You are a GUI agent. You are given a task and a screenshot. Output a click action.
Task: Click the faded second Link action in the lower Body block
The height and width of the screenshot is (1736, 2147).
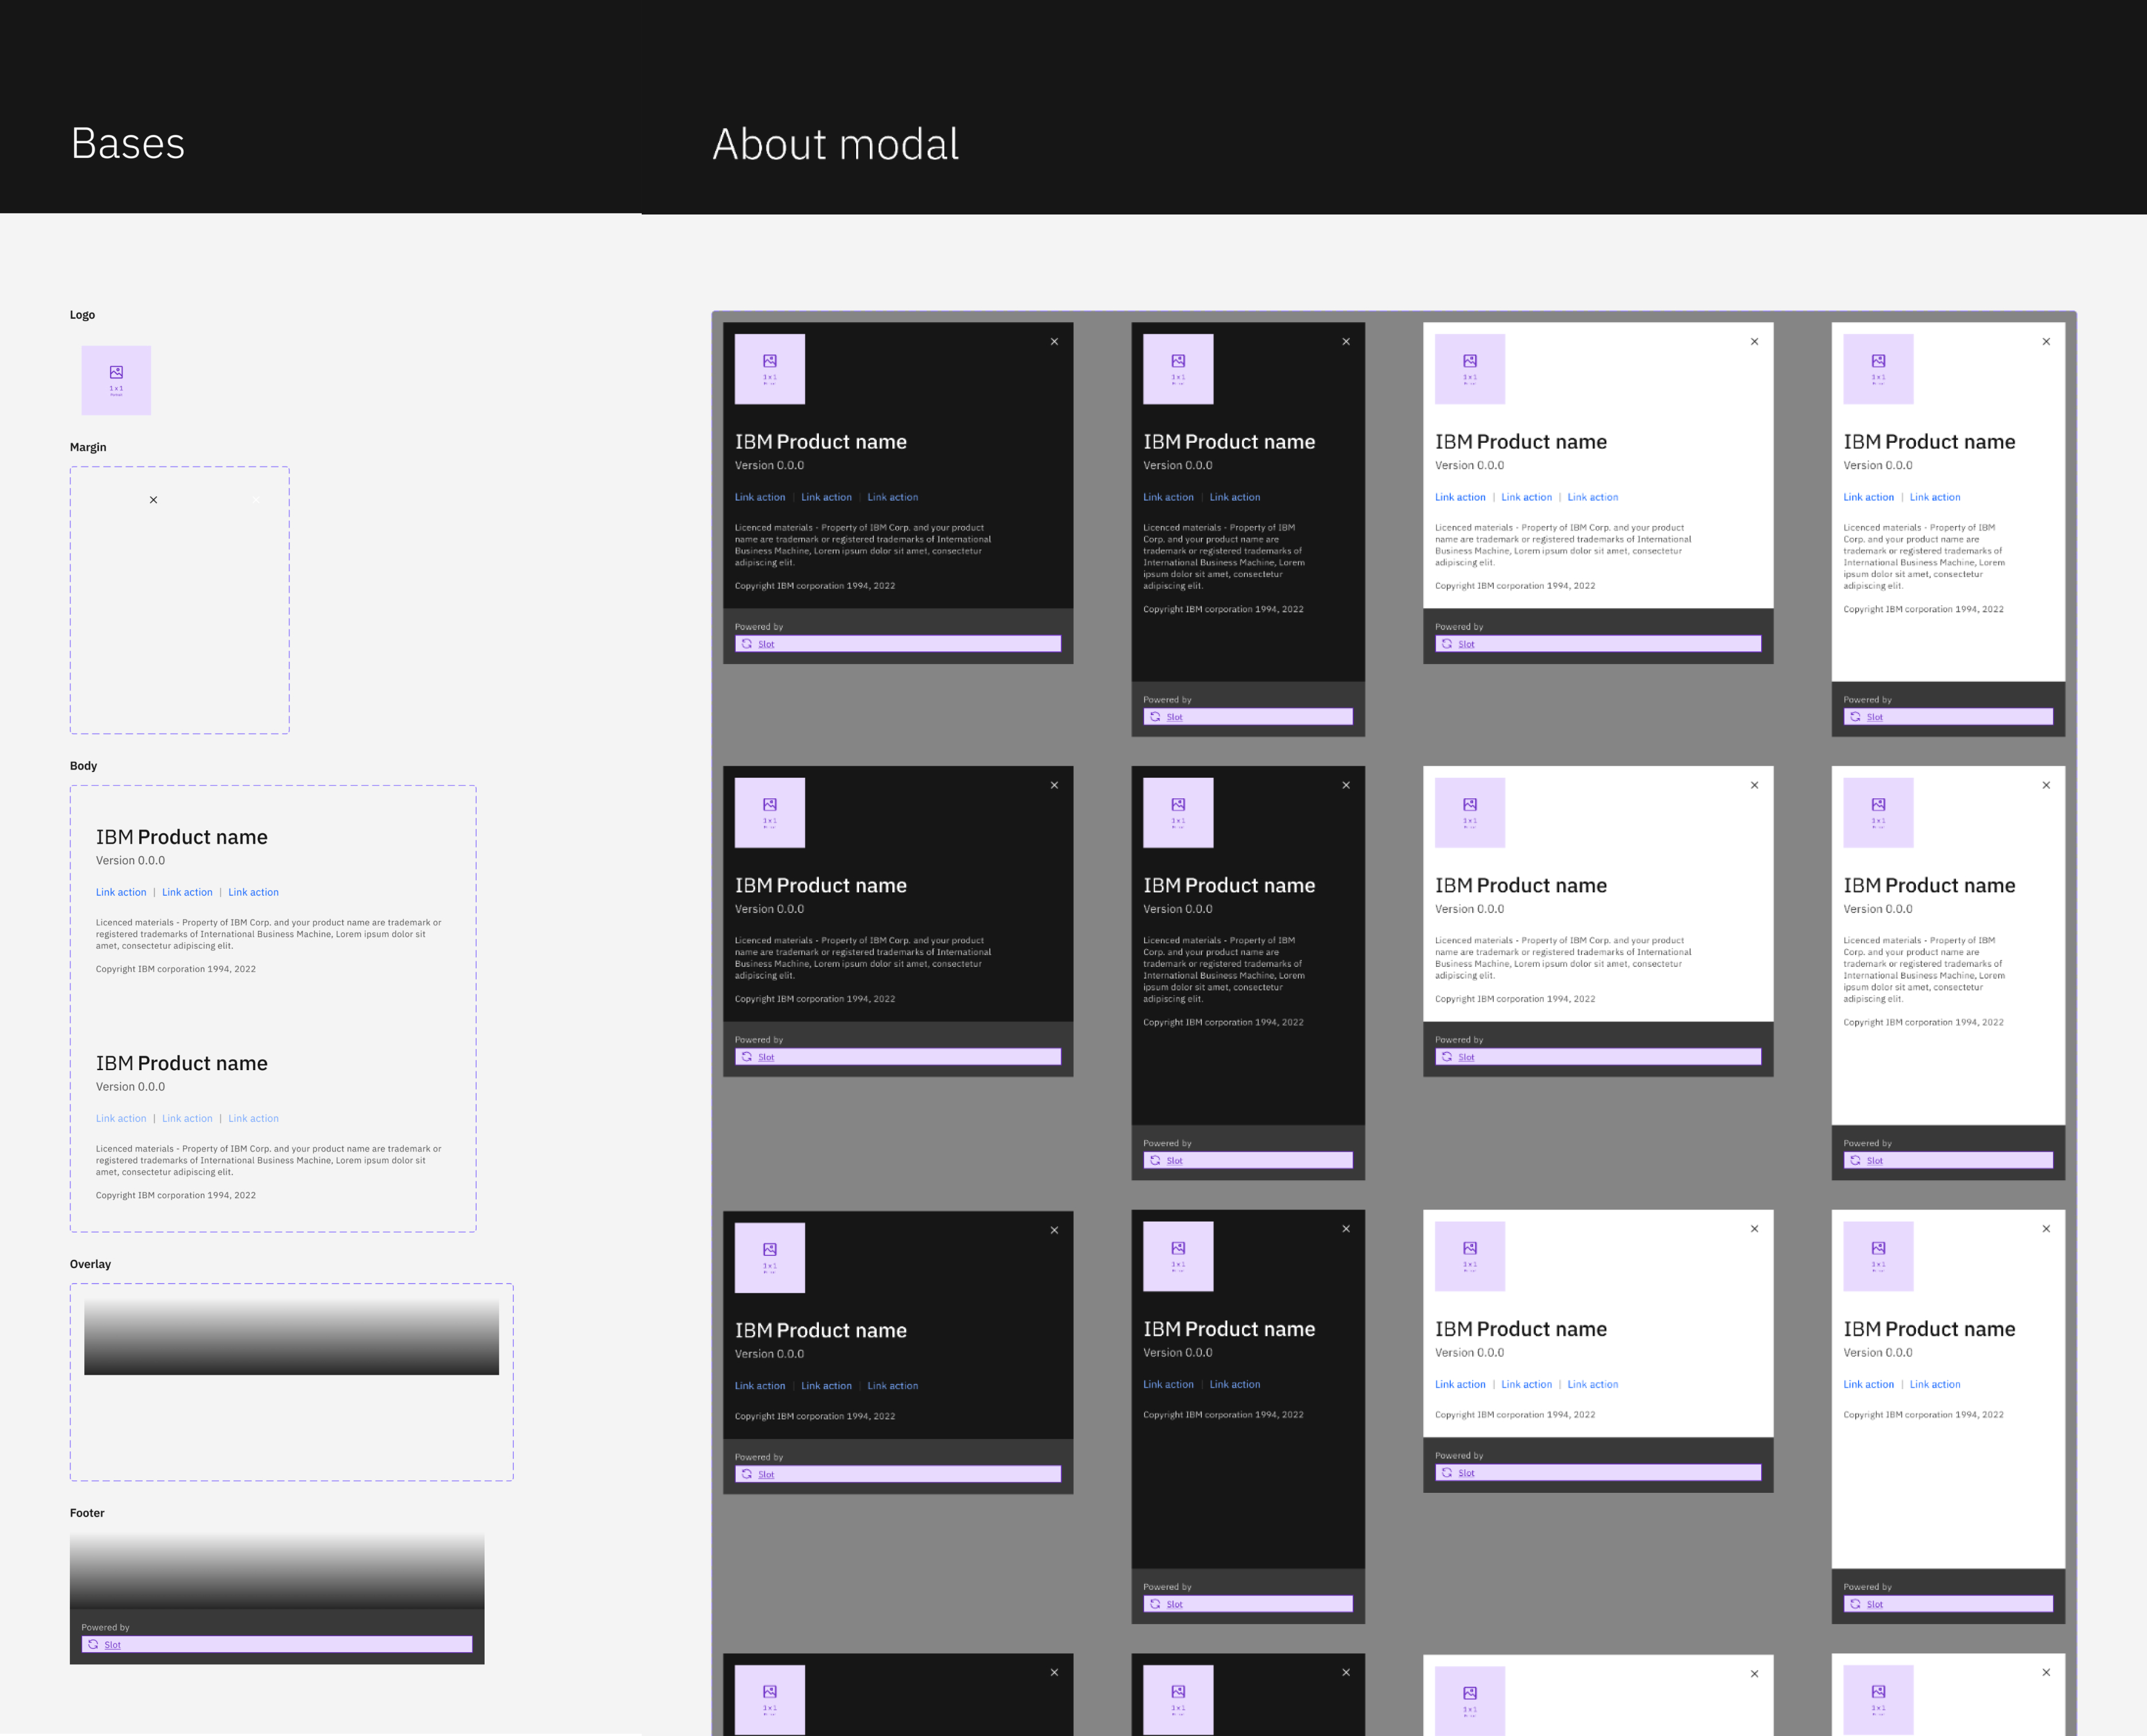pyautogui.click(x=187, y=1118)
